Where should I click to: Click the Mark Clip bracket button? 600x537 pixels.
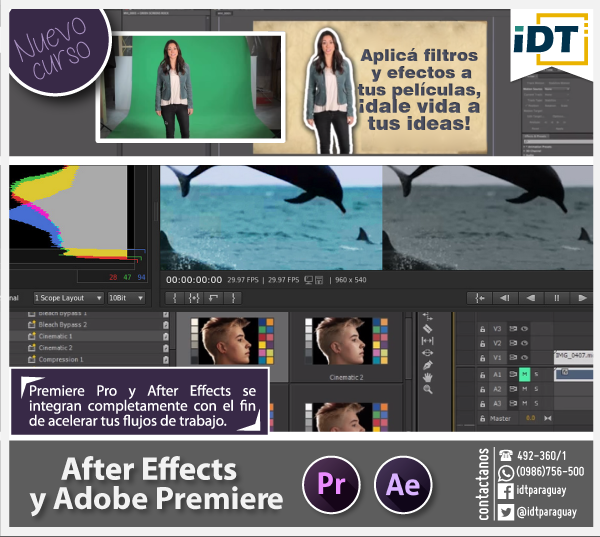(194, 298)
